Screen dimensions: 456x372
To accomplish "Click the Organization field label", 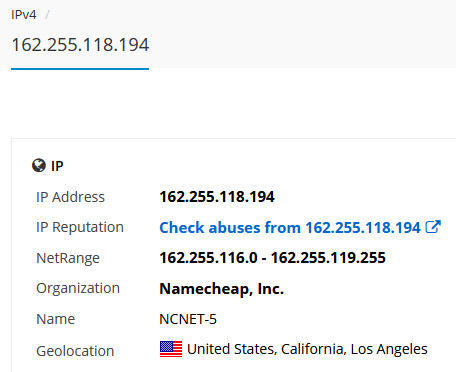I will pyautogui.click(x=78, y=288).
